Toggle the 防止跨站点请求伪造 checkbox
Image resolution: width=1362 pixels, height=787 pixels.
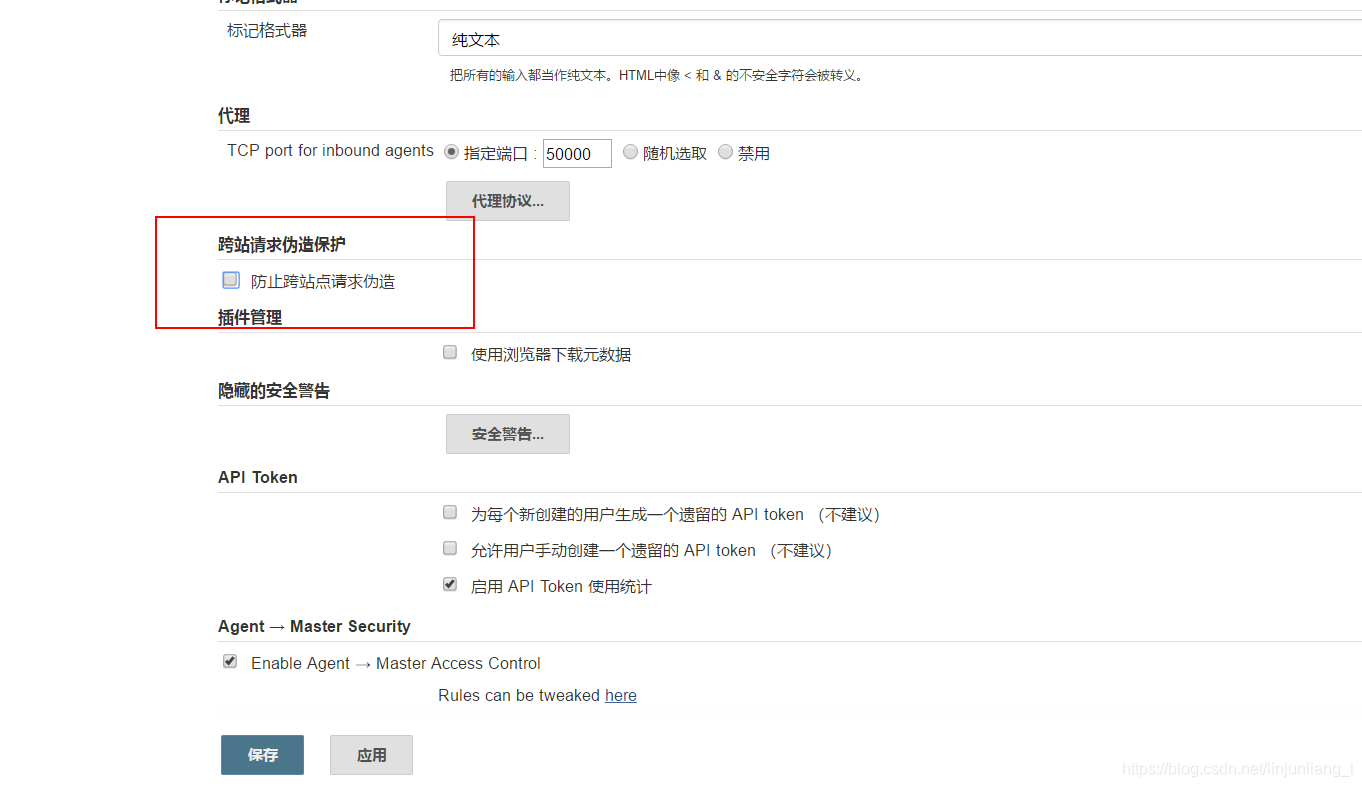[x=231, y=280]
